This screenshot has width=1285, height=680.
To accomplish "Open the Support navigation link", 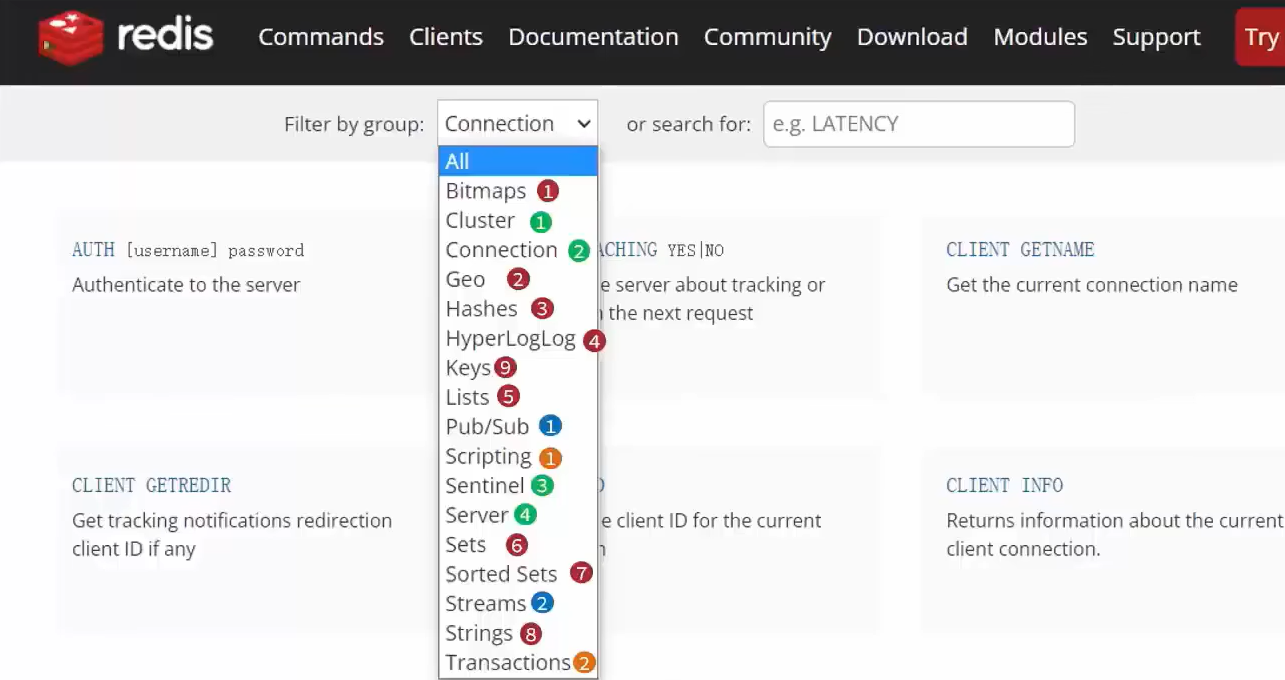I will coord(1156,37).
